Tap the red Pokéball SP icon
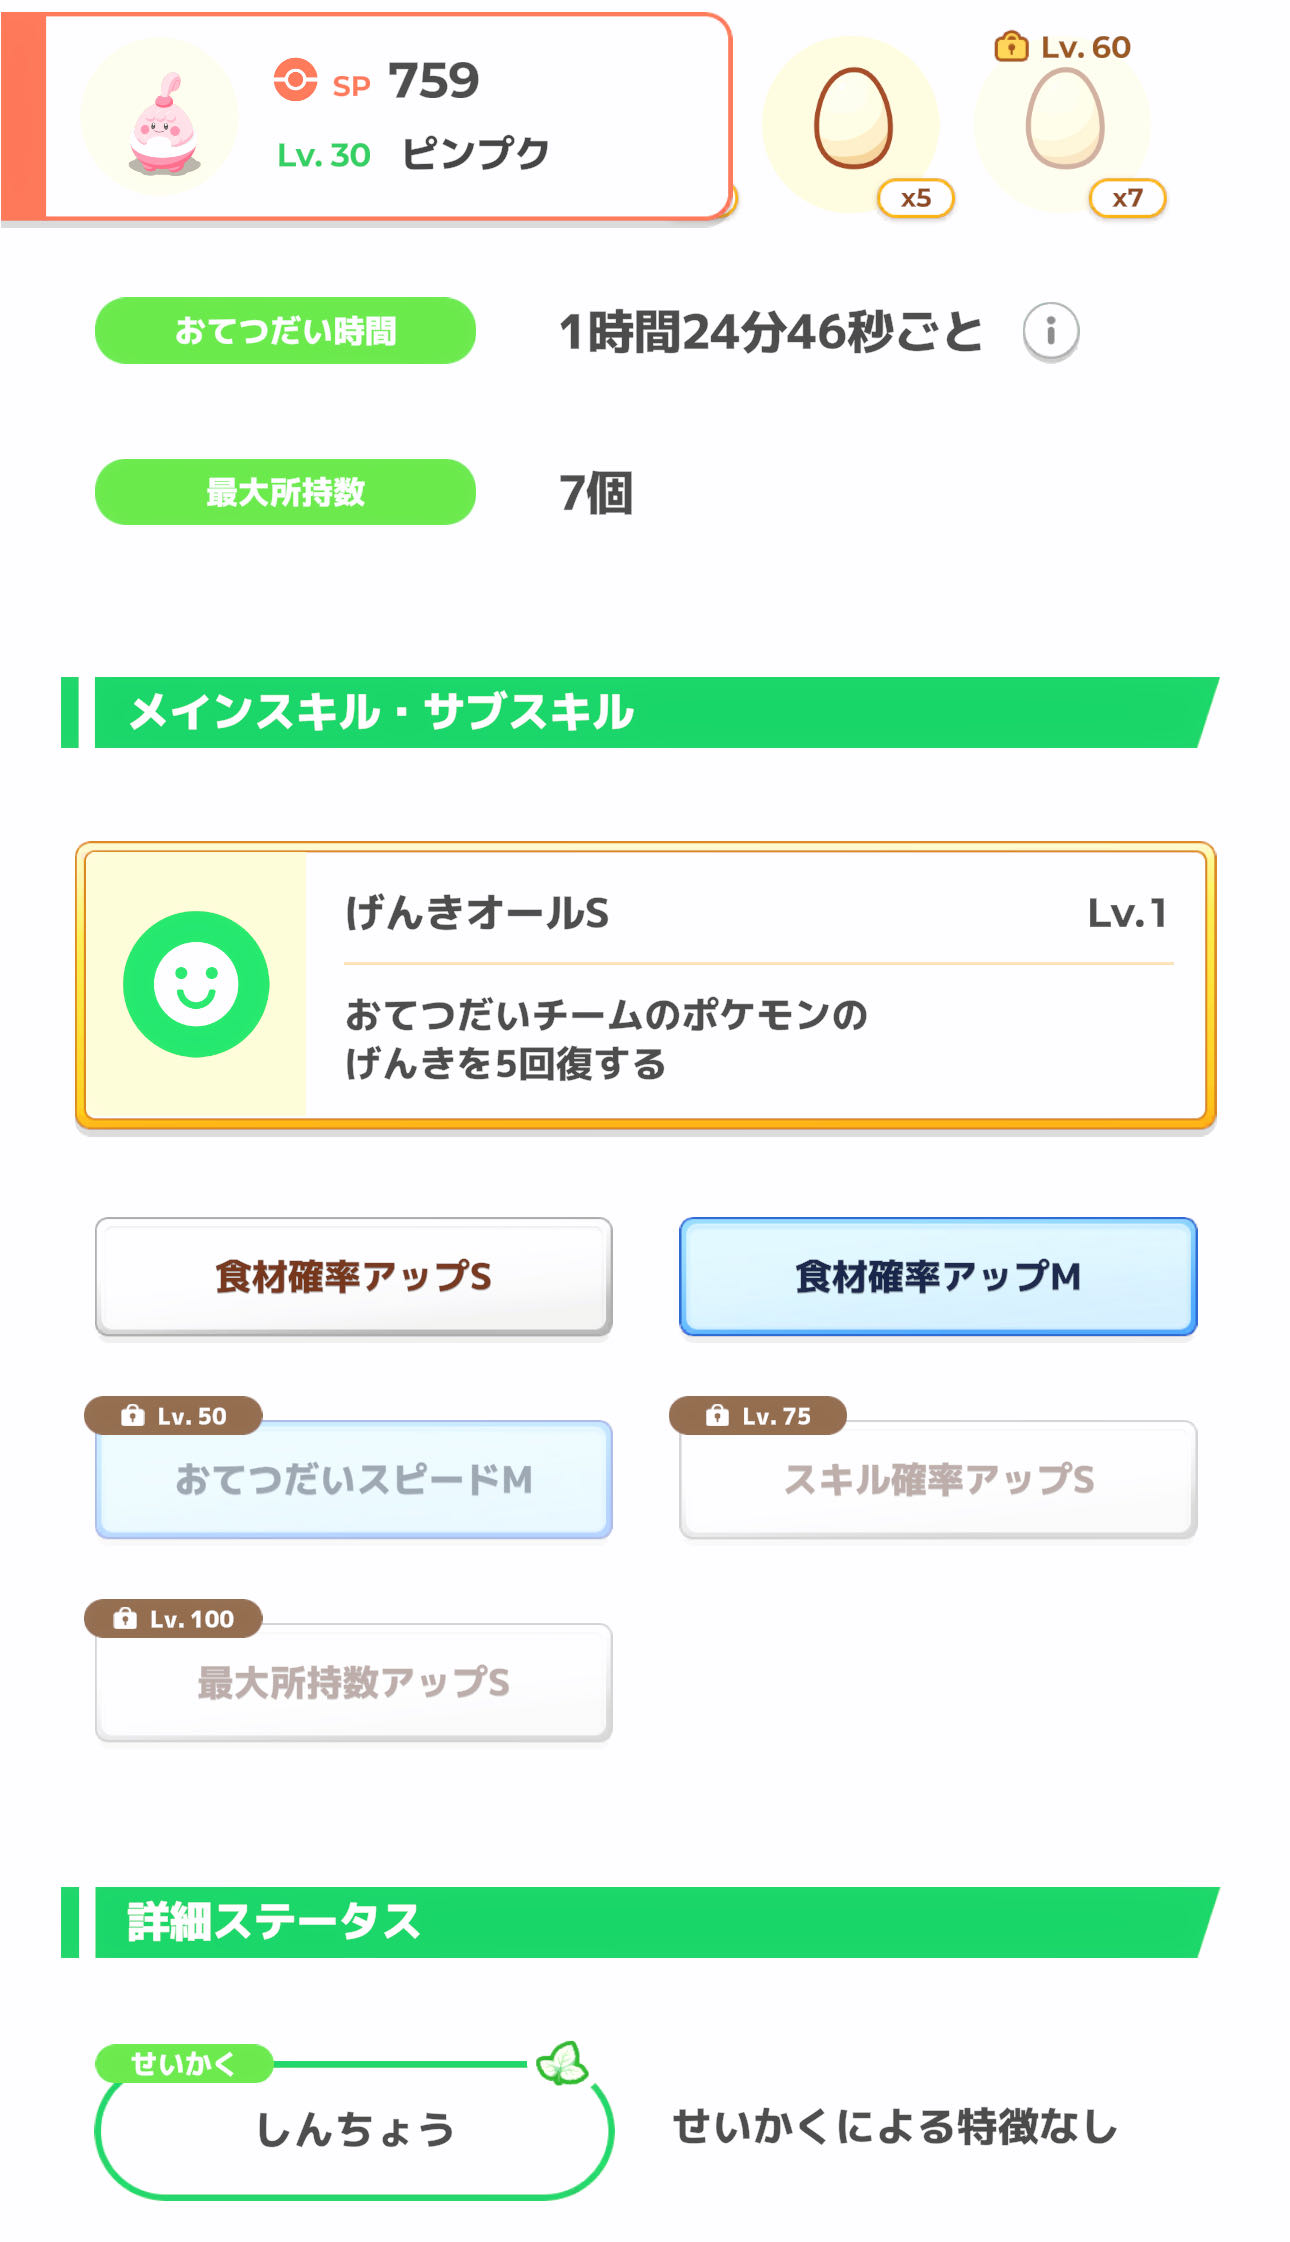This screenshot has width=1290, height=2242. point(295,80)
